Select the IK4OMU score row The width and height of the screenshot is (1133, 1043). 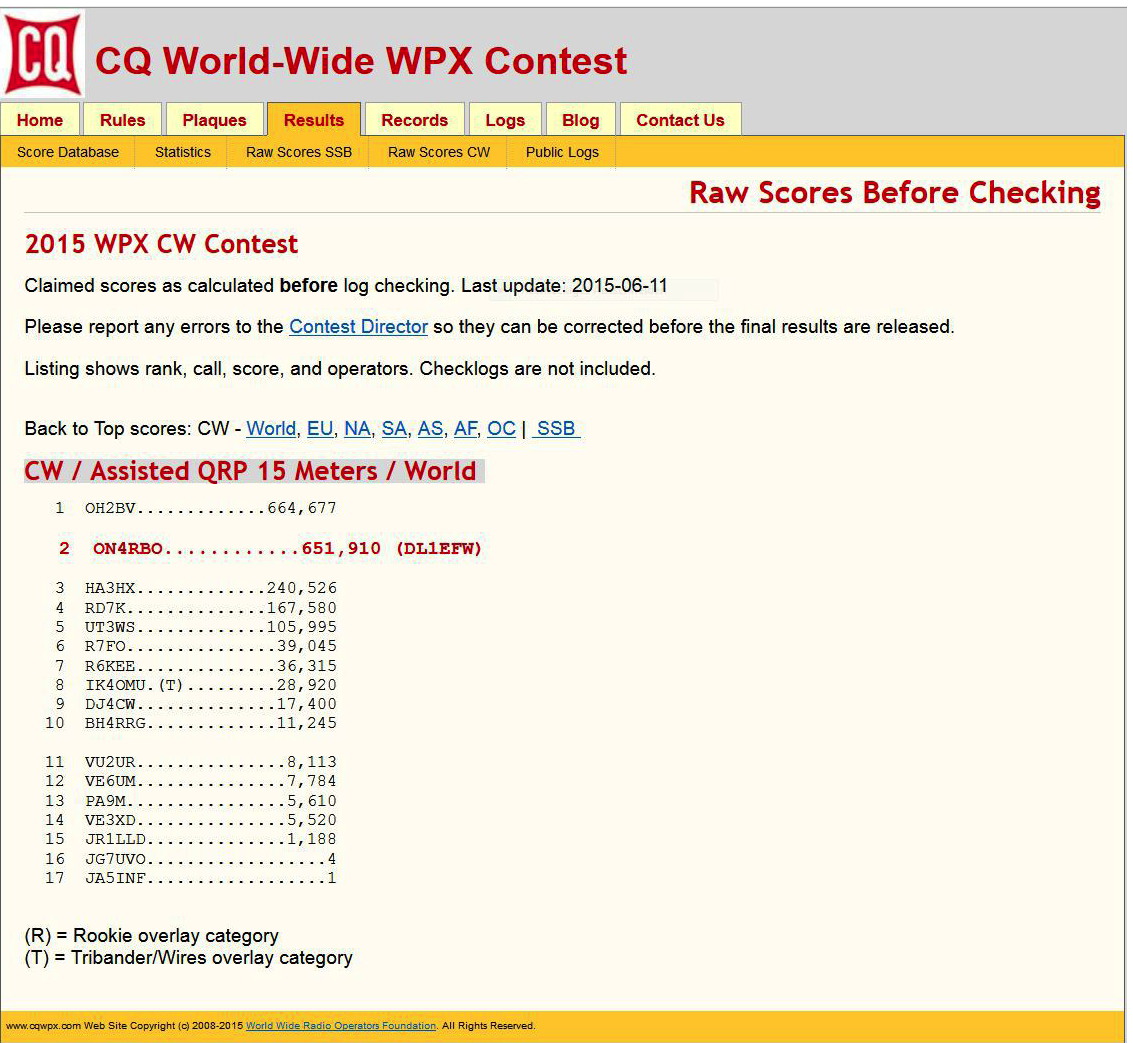196,684
